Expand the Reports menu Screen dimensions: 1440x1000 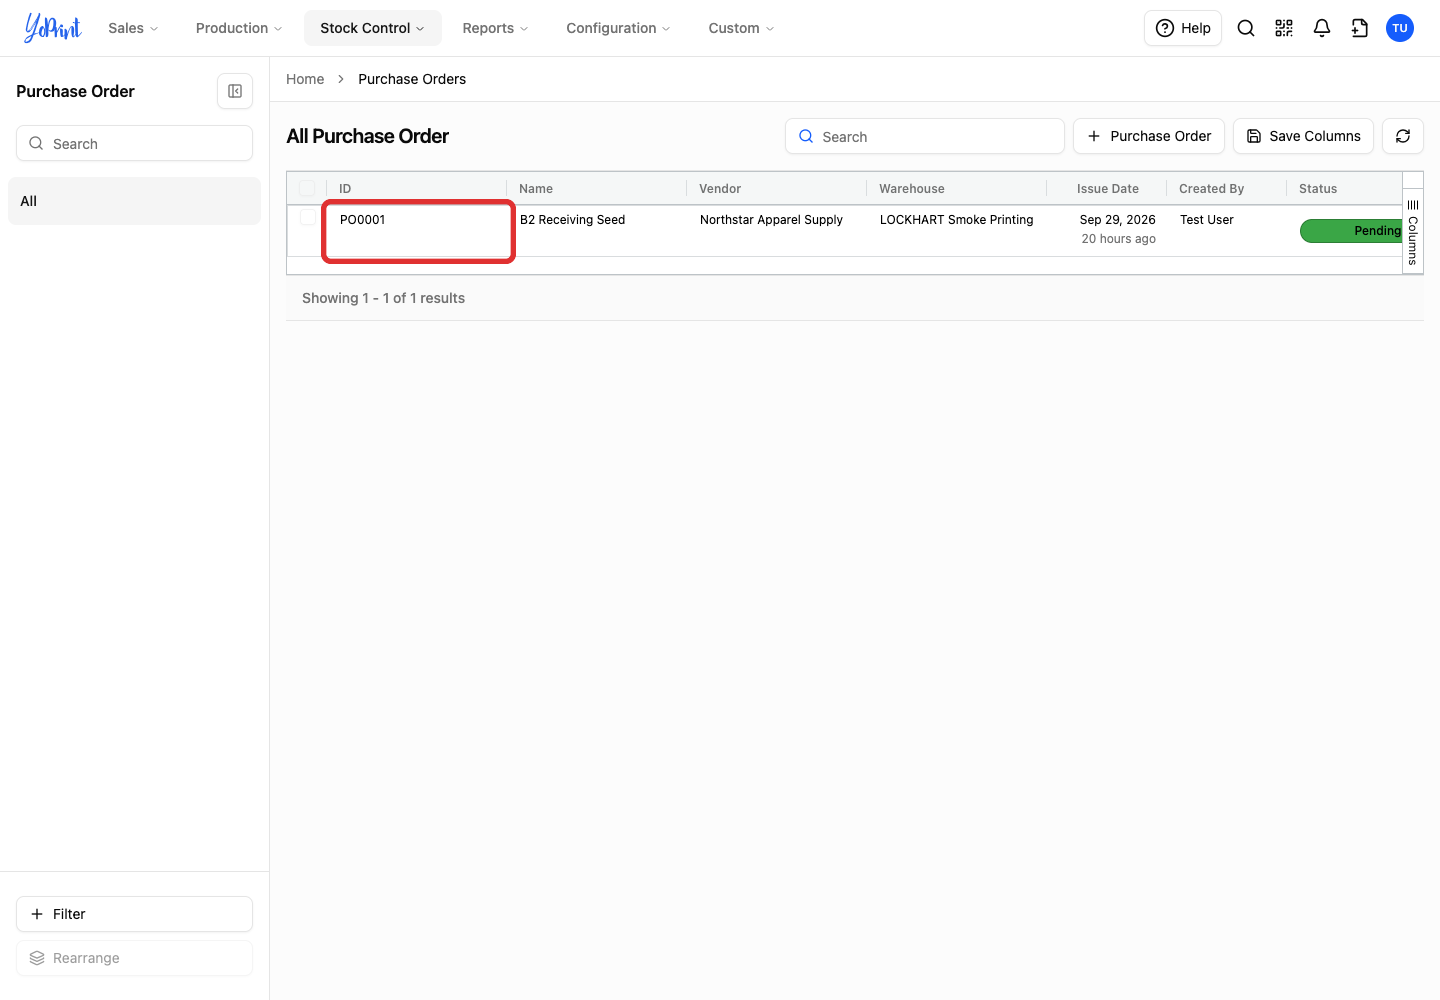495,28
